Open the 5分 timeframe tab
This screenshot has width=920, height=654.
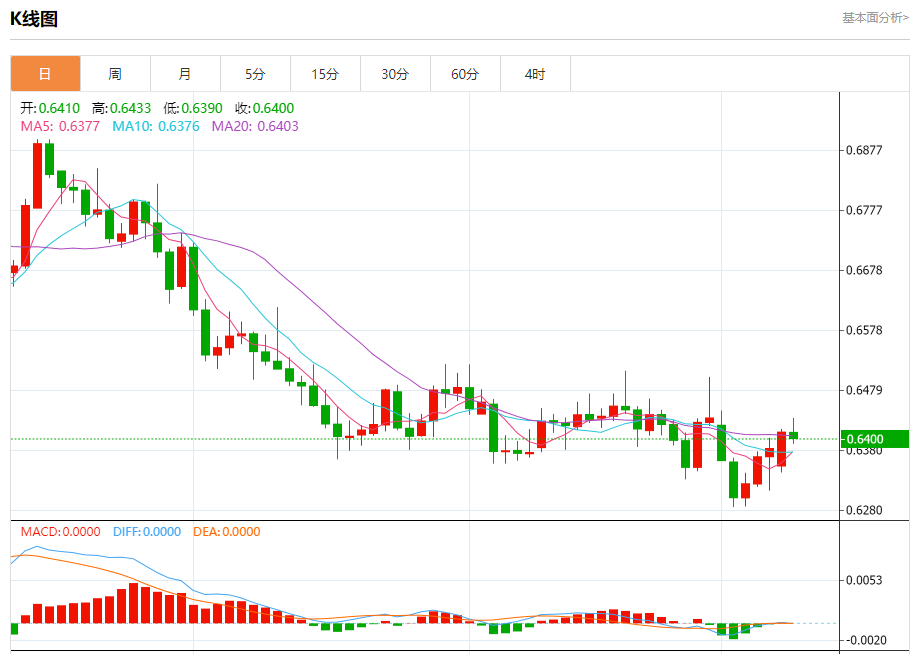point(255,74)
